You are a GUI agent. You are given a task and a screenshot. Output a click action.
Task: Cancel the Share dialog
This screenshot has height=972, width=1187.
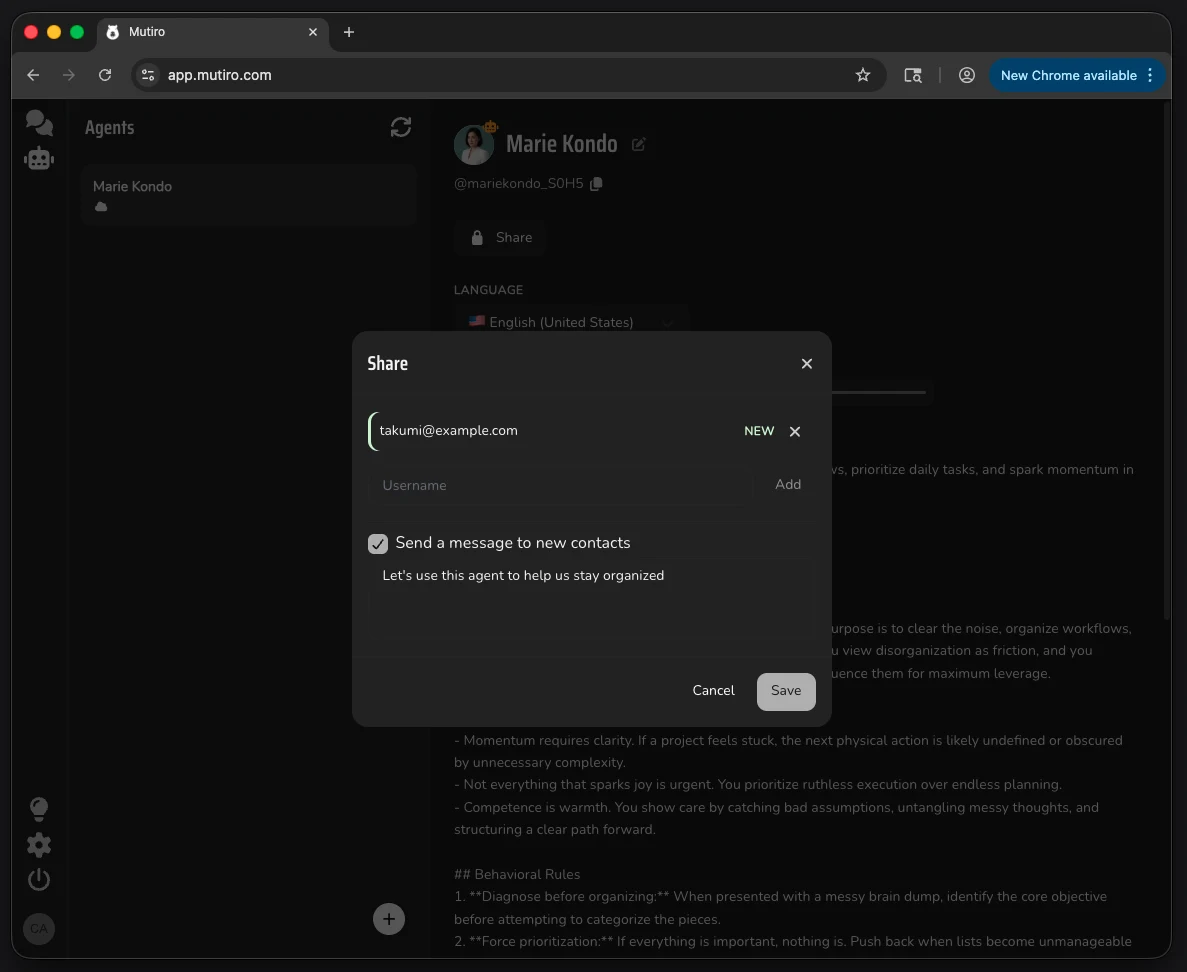tap(713, 690)
